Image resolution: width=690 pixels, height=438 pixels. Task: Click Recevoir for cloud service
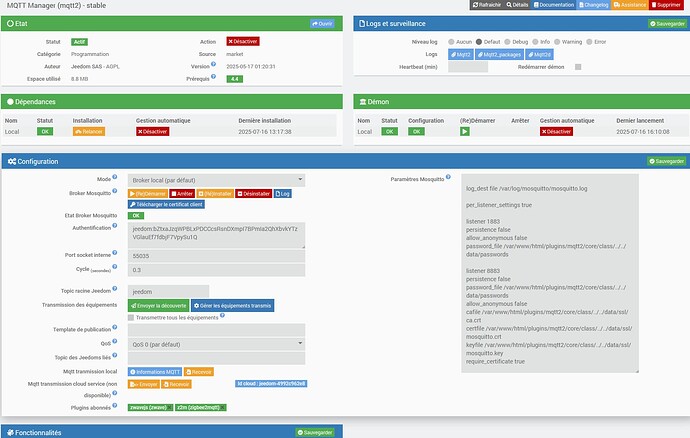(x=176, y=384)
